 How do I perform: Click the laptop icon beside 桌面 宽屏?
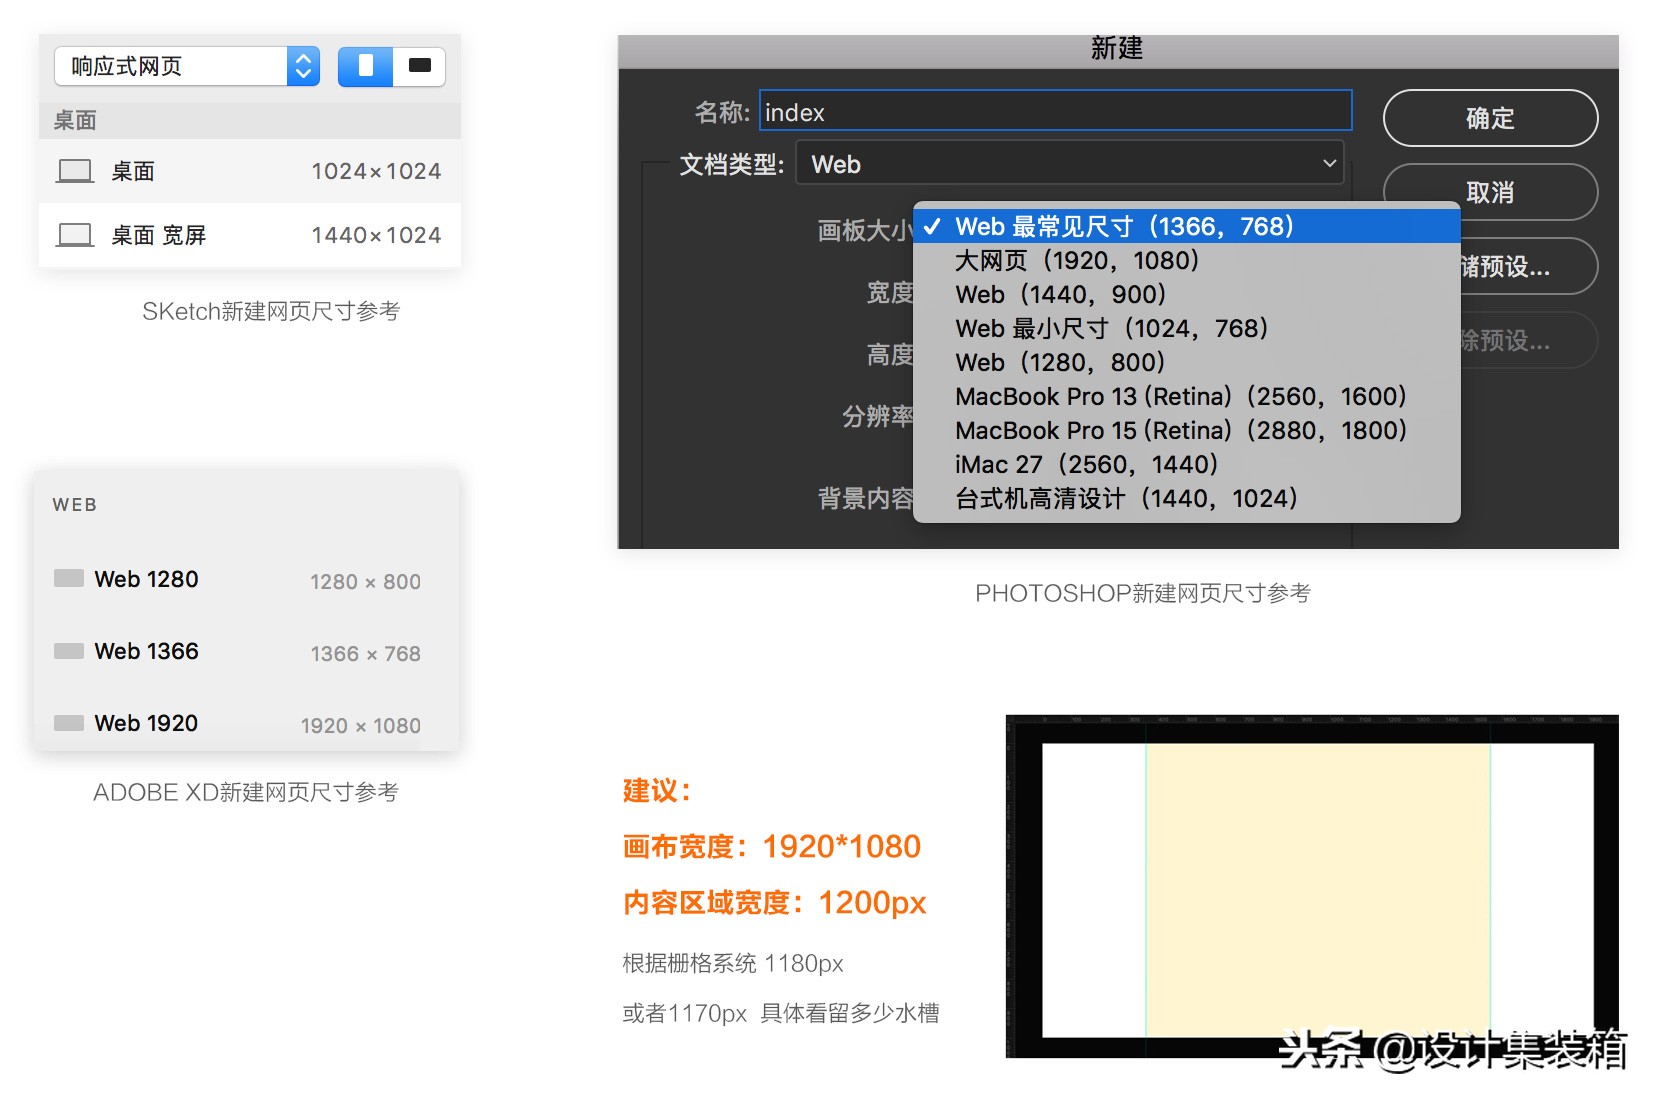point(75,235)
